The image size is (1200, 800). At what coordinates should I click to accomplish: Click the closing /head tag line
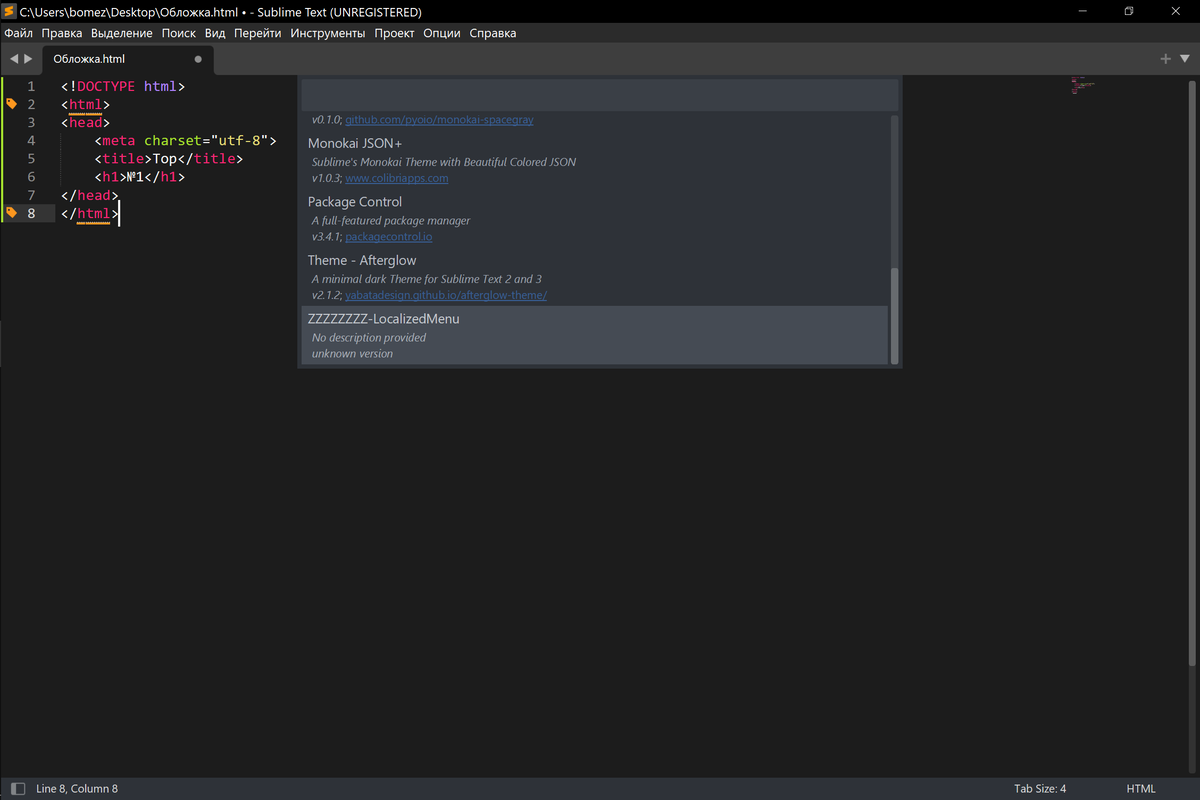pos(90,195)
